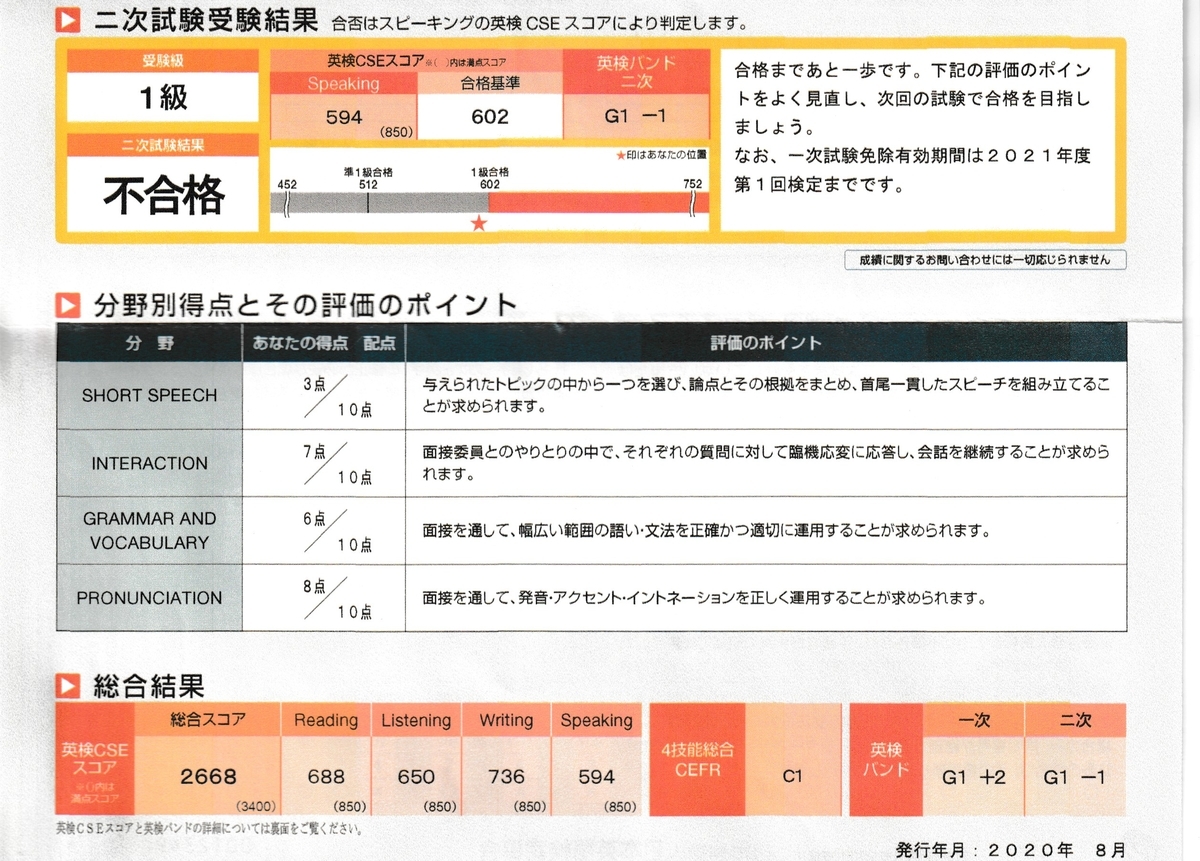The image size is (1200, 861).
Task: Click the 合格基準 header
Action: (490, 84)
